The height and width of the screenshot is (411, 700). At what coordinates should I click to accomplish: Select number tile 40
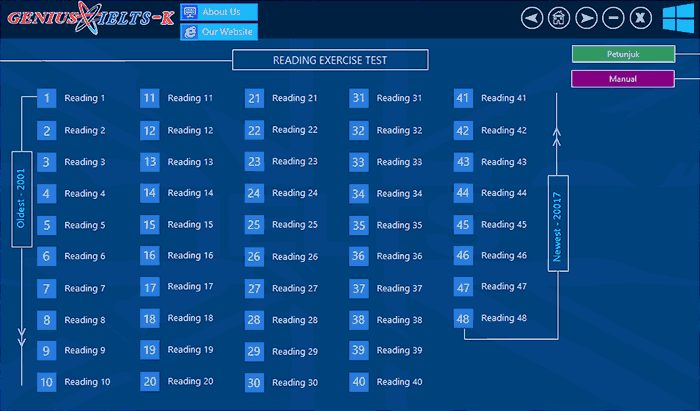click(359, 382)
